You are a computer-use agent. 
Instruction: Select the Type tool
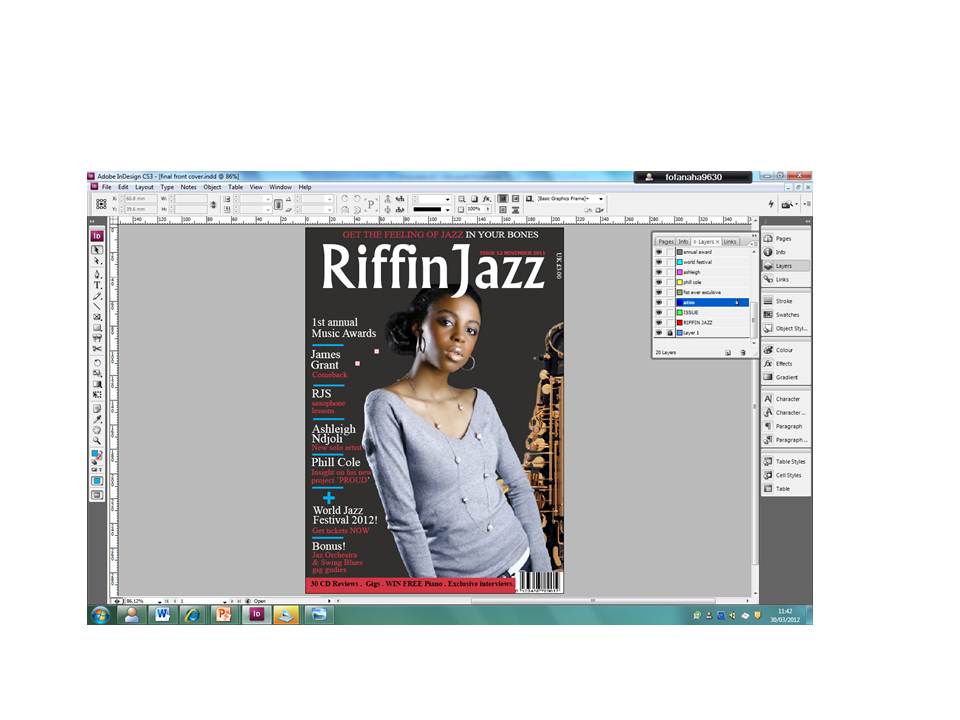click(97, 285)
